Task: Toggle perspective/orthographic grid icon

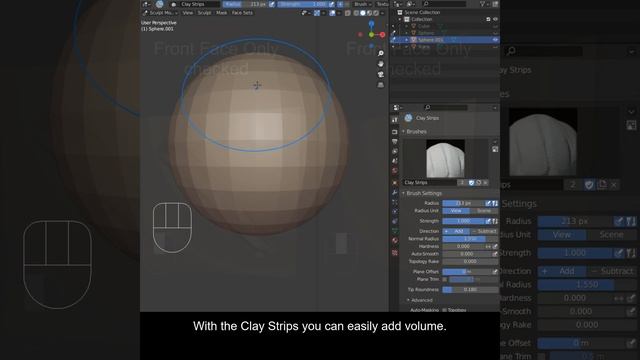Action: 381,85
